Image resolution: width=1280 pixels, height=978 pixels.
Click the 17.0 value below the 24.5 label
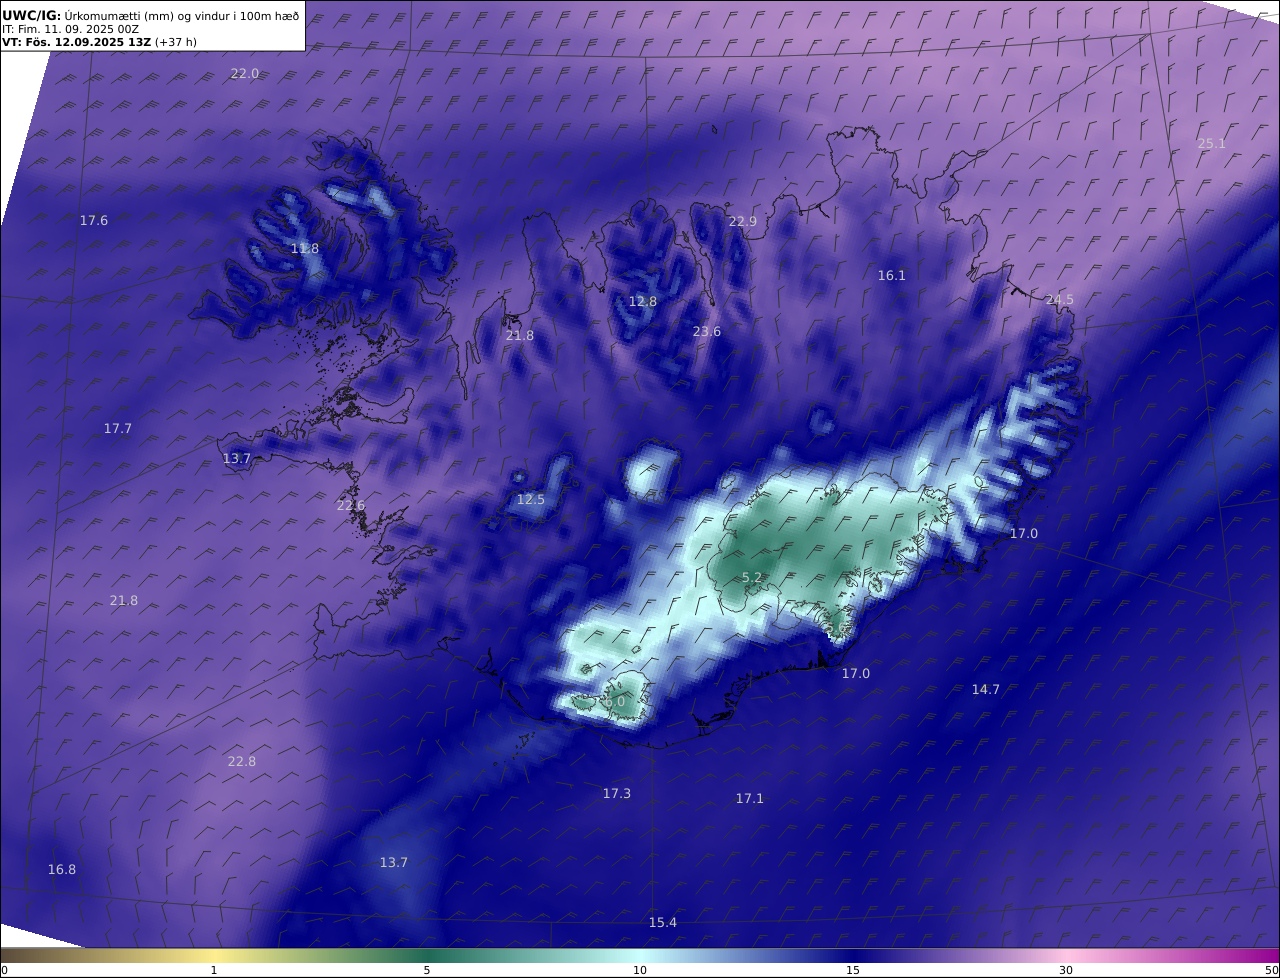click(1024, 534)
